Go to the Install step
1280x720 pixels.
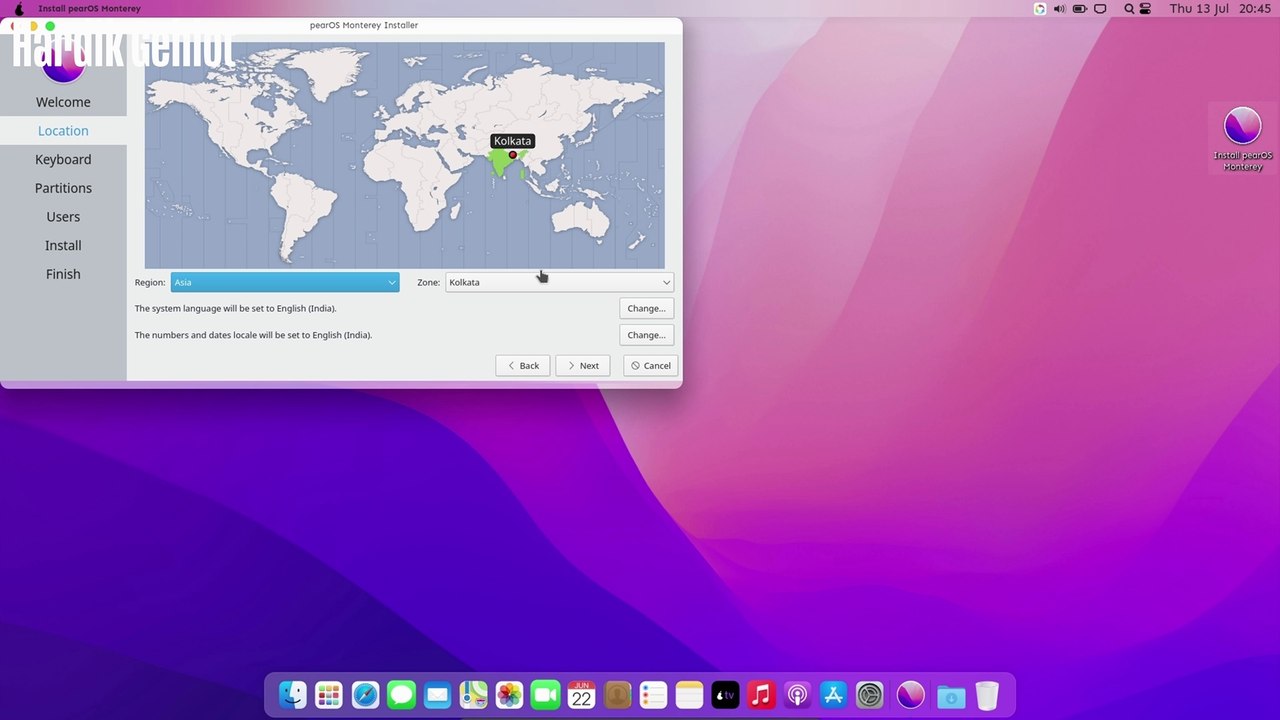click(63, 245)
